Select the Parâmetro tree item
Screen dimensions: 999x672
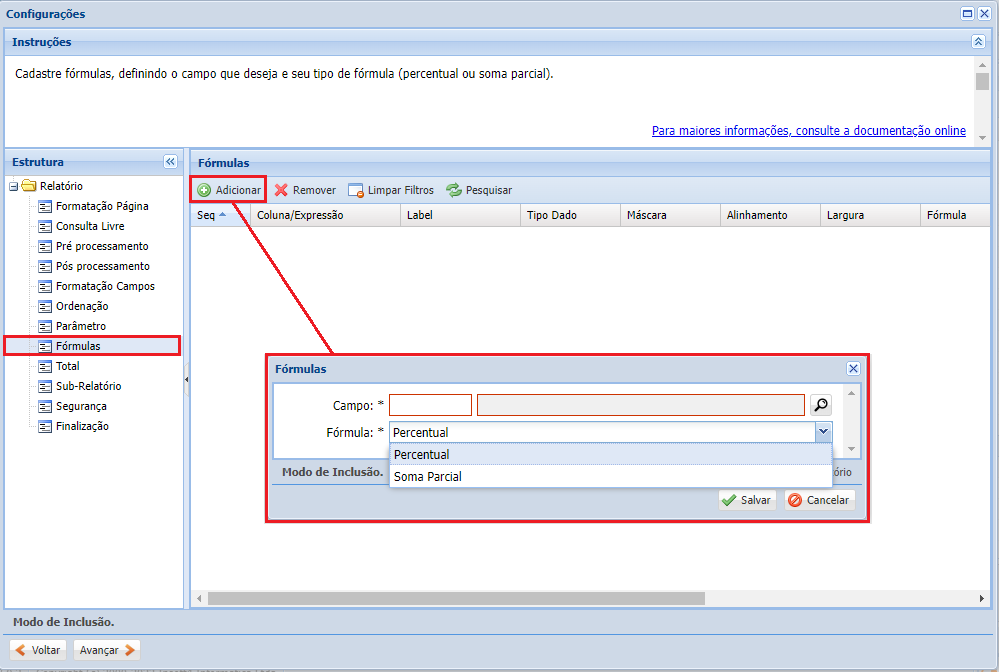point(80,326)
